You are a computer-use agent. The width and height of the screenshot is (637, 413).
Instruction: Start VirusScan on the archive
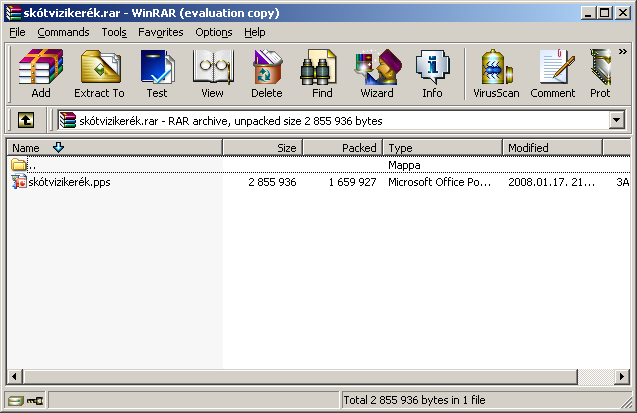point(496,73)
